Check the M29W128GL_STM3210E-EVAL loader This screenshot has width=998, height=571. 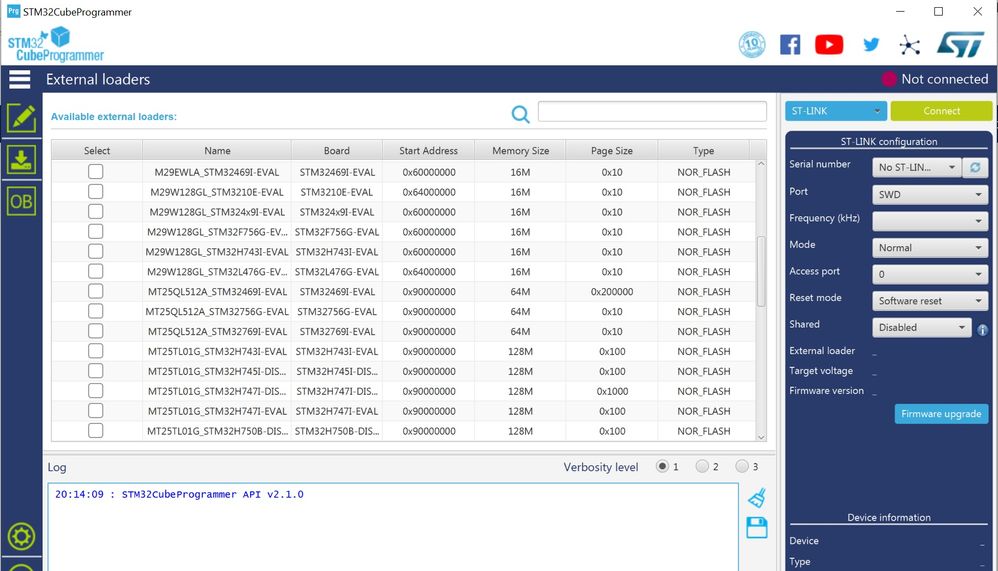tap(95, 192)
